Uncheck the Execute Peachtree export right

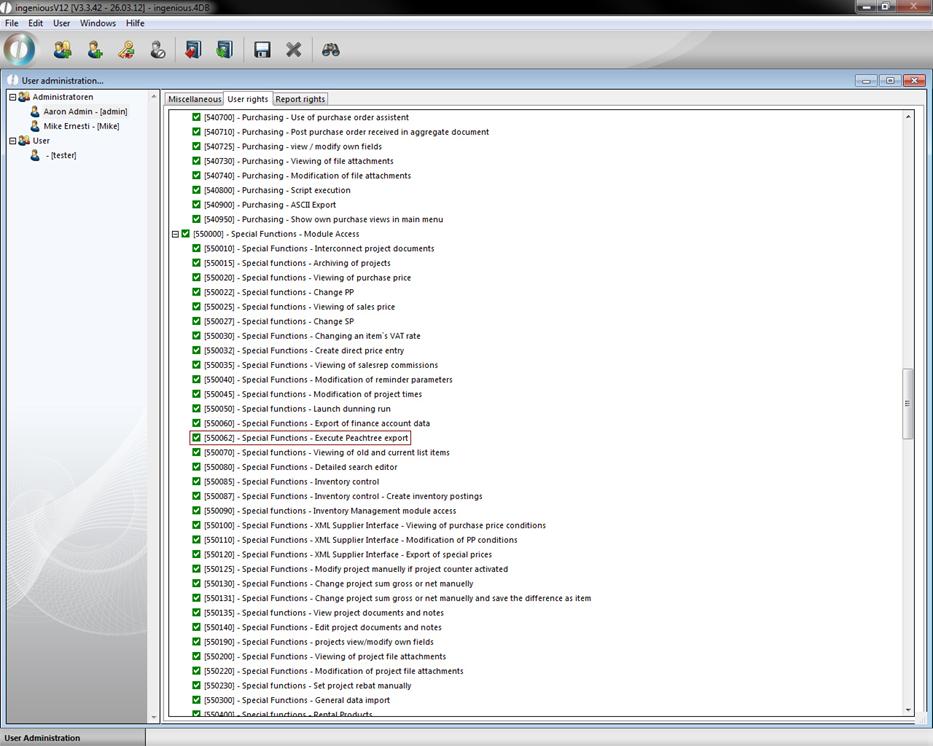tap(197, 438)
